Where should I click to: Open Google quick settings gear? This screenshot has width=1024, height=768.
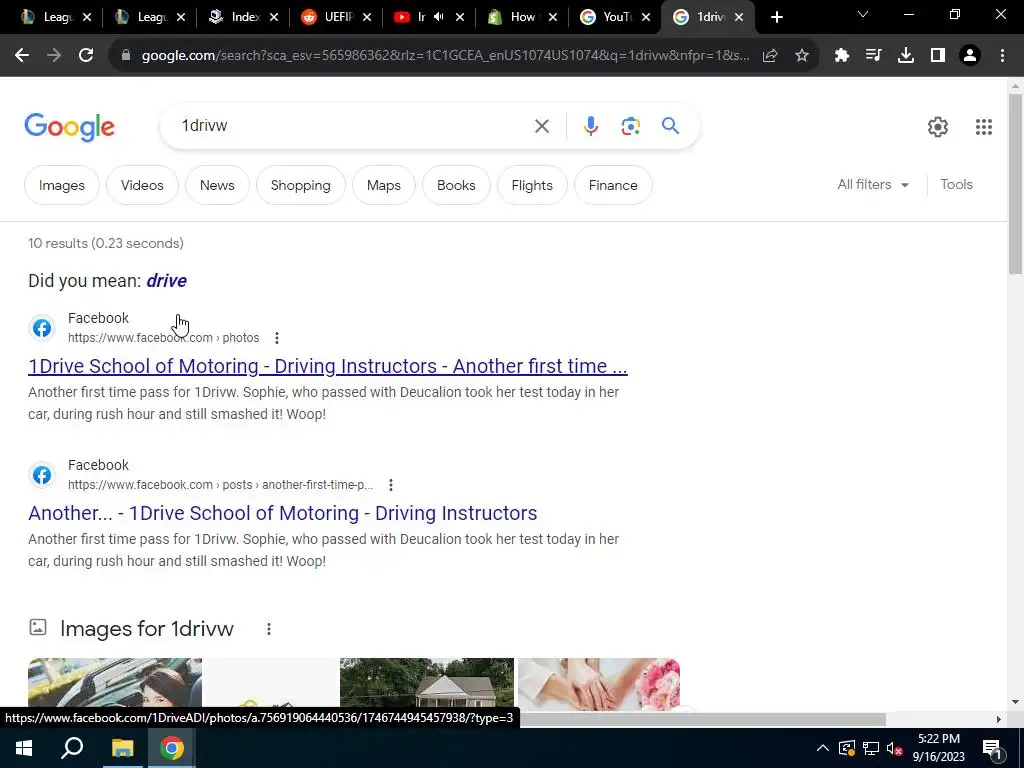pos(938,127)
